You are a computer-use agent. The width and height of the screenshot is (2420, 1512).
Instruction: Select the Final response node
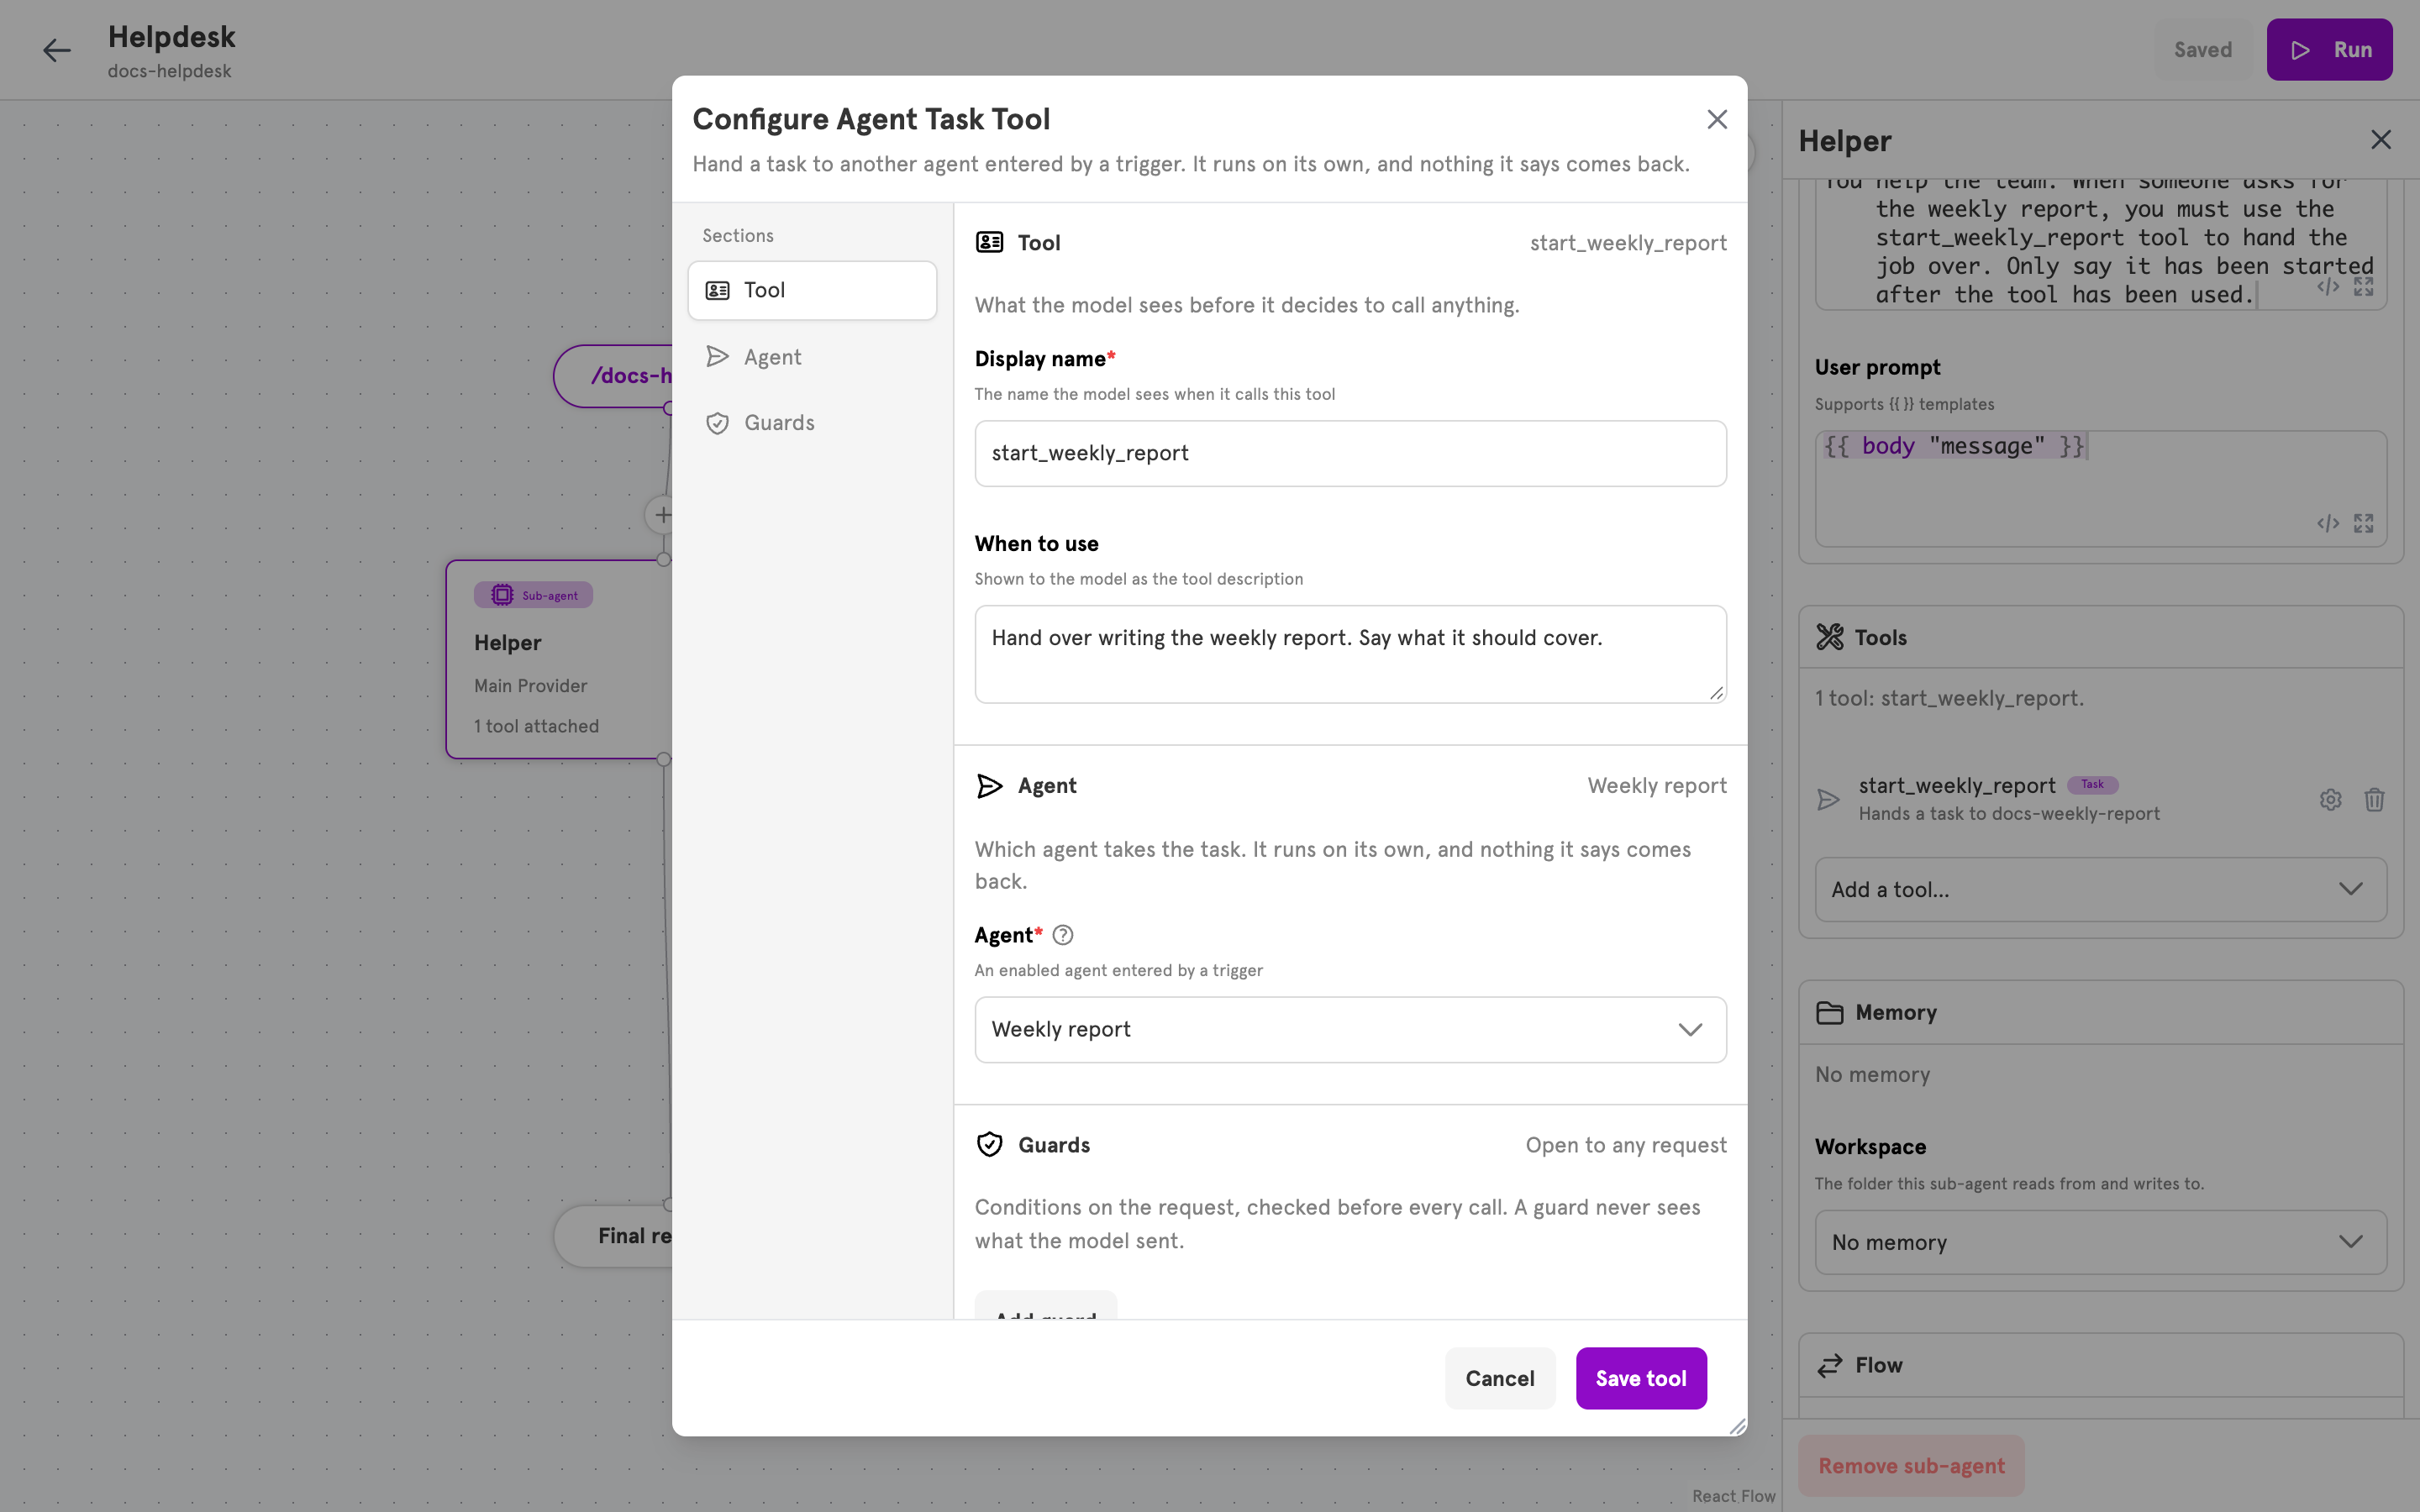tap(613, 1236)
